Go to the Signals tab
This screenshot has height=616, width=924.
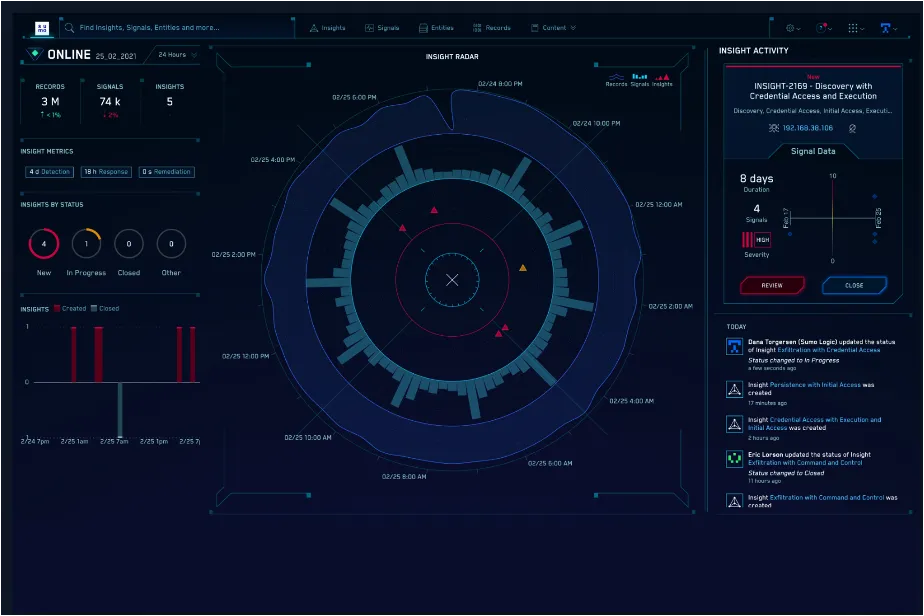(382, 28)
